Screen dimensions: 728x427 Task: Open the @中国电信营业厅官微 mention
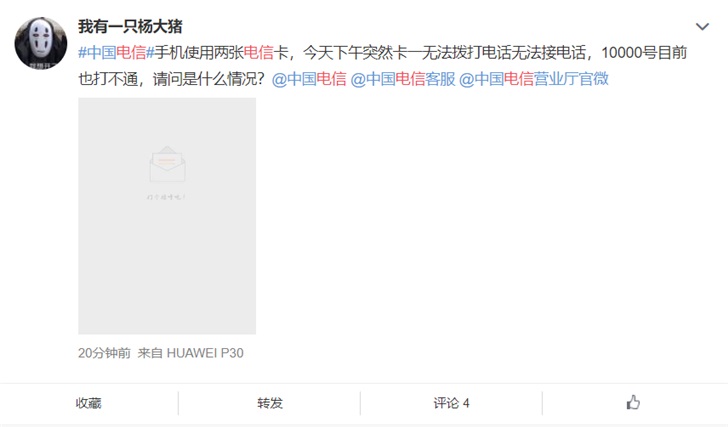coord(534,79)
